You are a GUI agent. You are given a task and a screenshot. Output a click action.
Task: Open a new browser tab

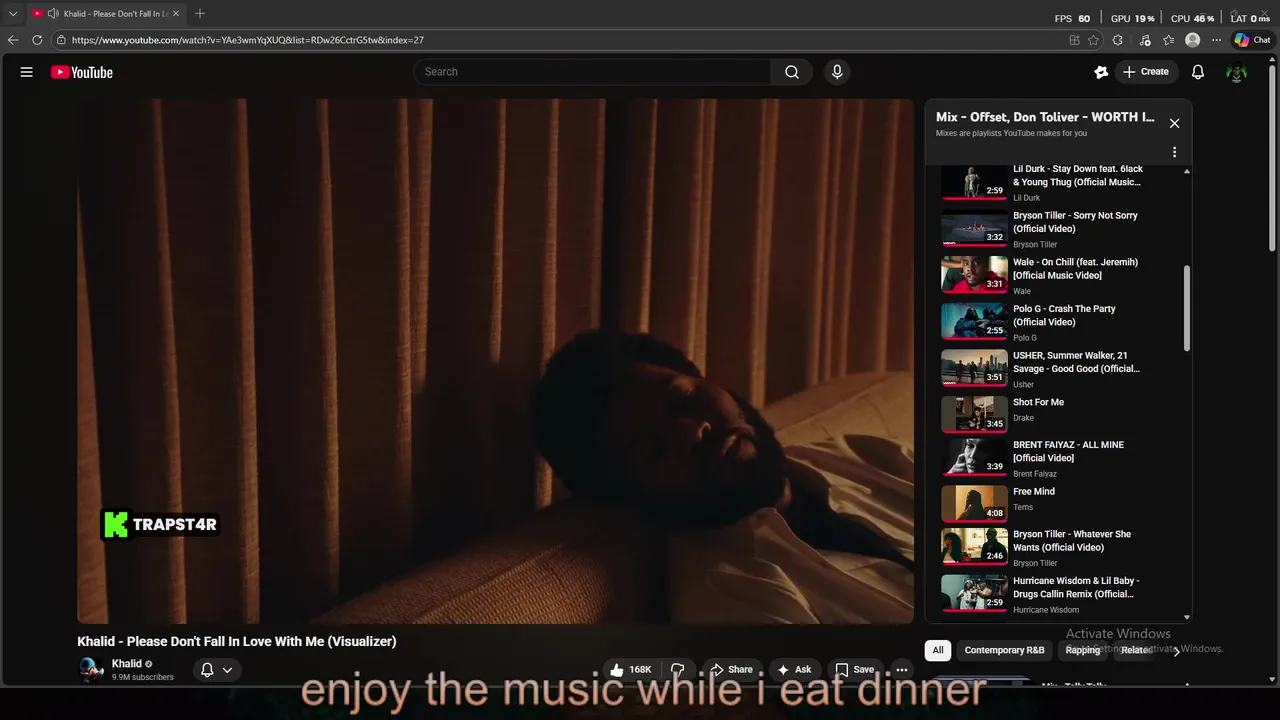click(x=200, y=14)
